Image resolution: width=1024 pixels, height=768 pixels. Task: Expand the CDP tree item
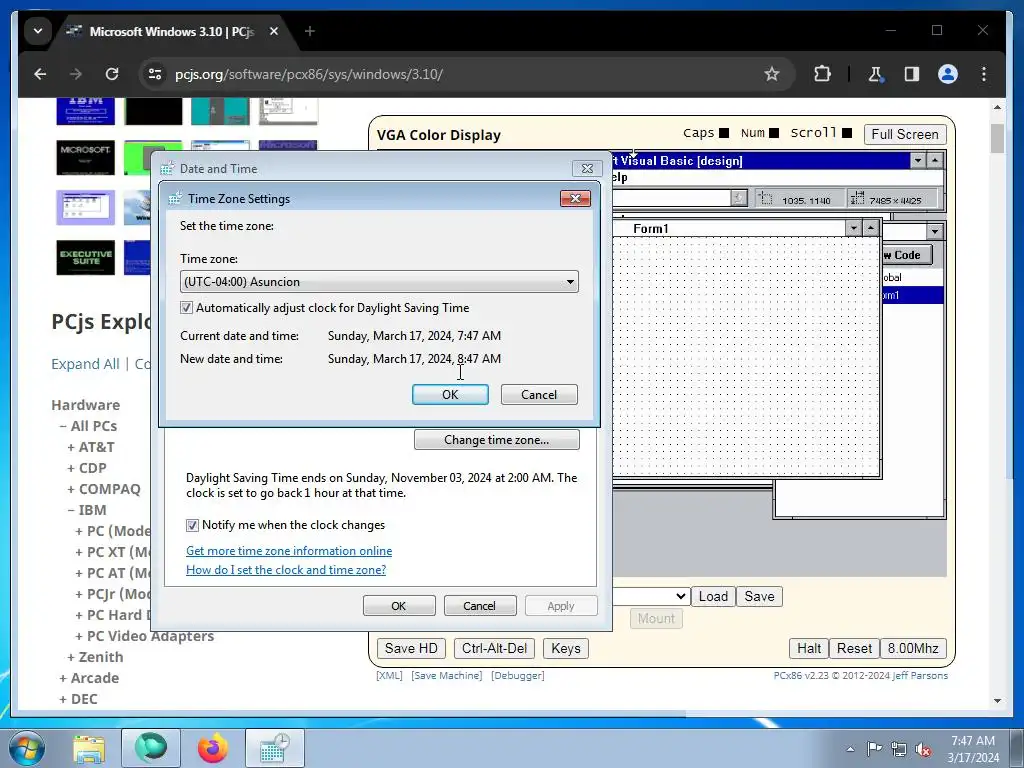pos(87,468)
